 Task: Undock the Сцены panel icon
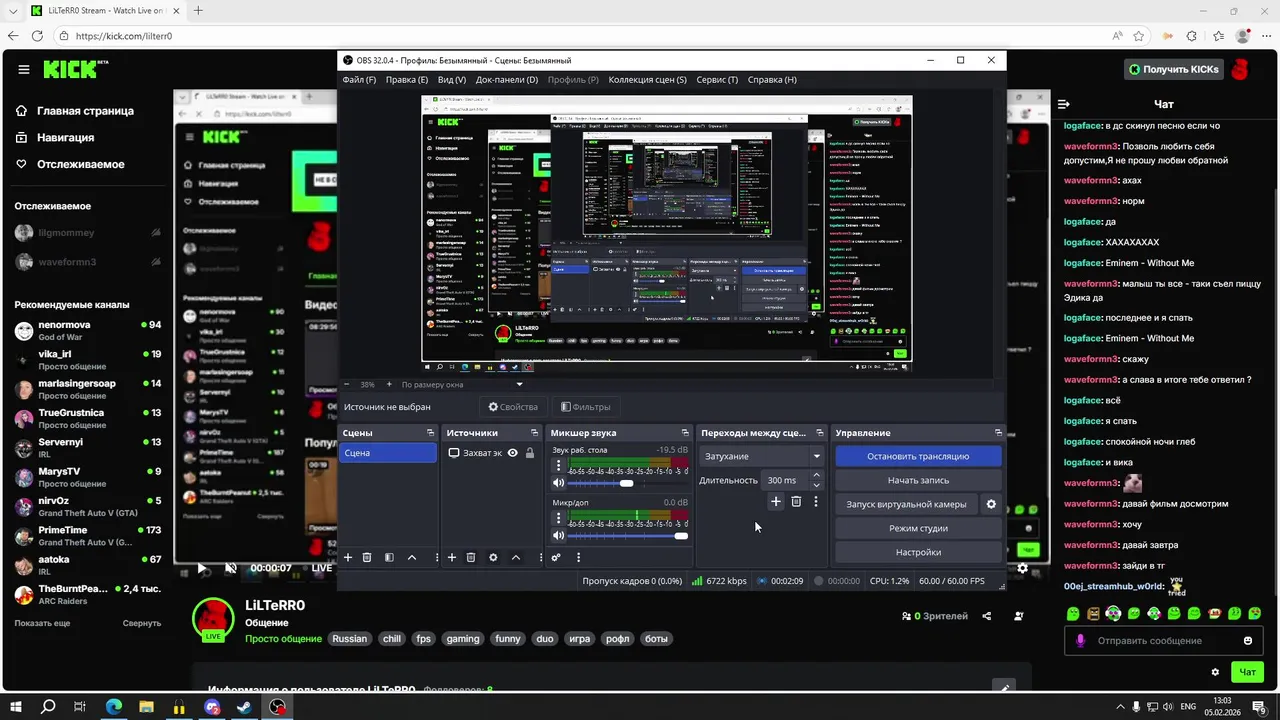[x=430, y=433]
